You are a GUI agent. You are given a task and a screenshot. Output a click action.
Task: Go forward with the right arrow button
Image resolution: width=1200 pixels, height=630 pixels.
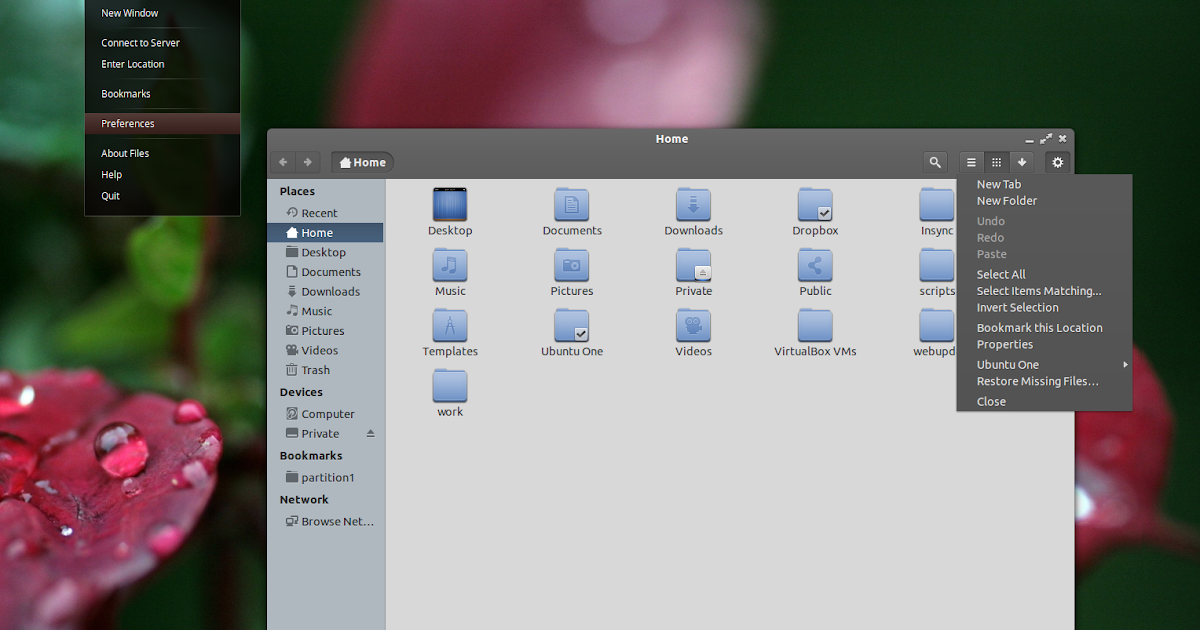[x=308, y=162]
